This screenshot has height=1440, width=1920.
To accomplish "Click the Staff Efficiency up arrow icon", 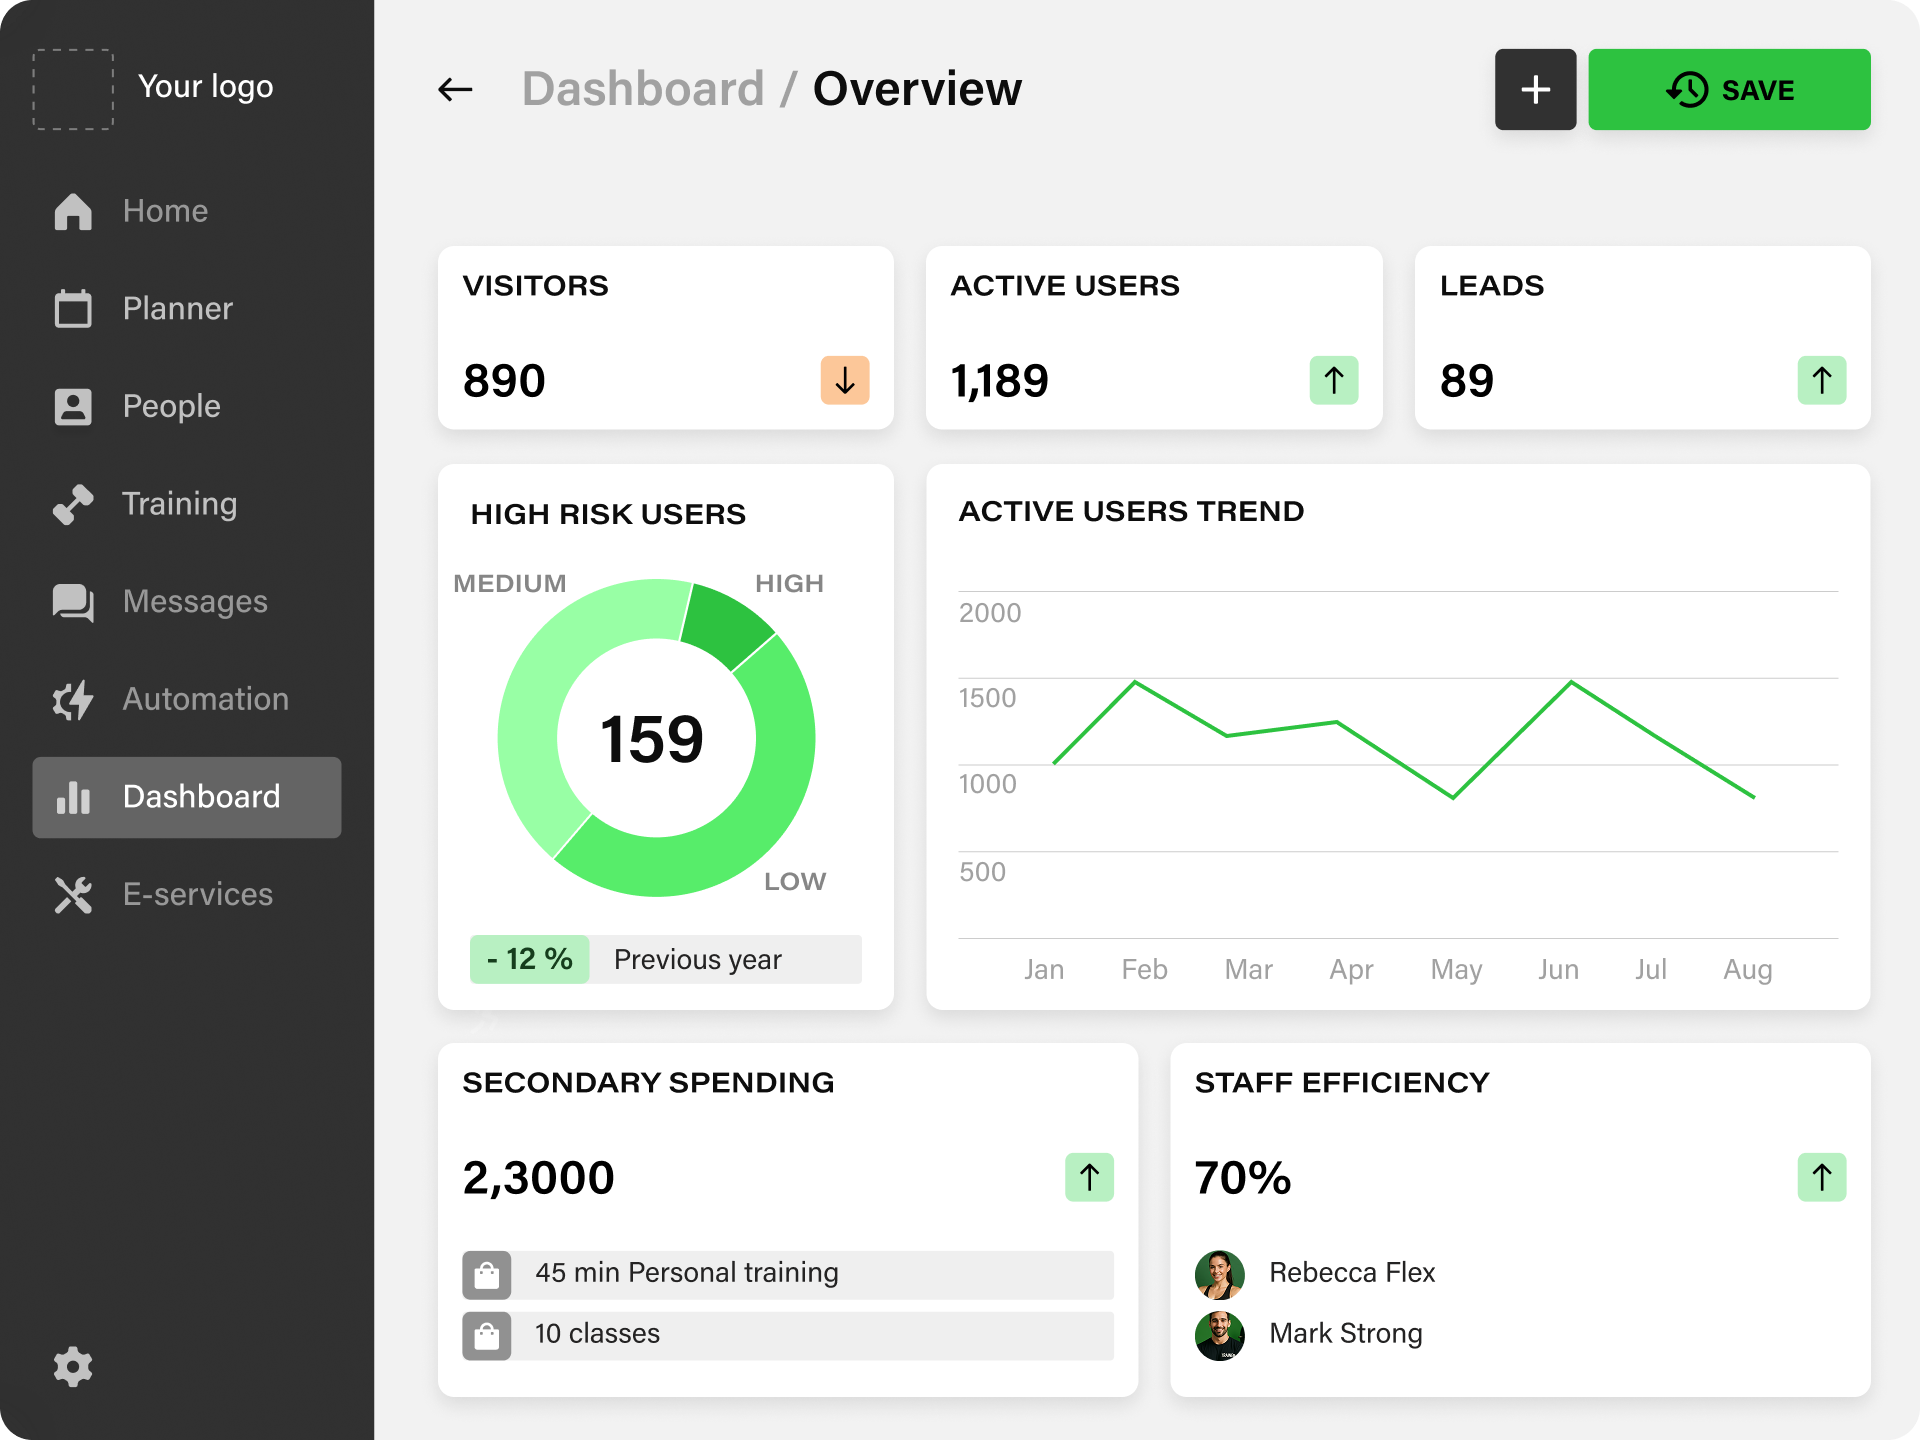I will pyautogui.click(x=1821, y=1177).
